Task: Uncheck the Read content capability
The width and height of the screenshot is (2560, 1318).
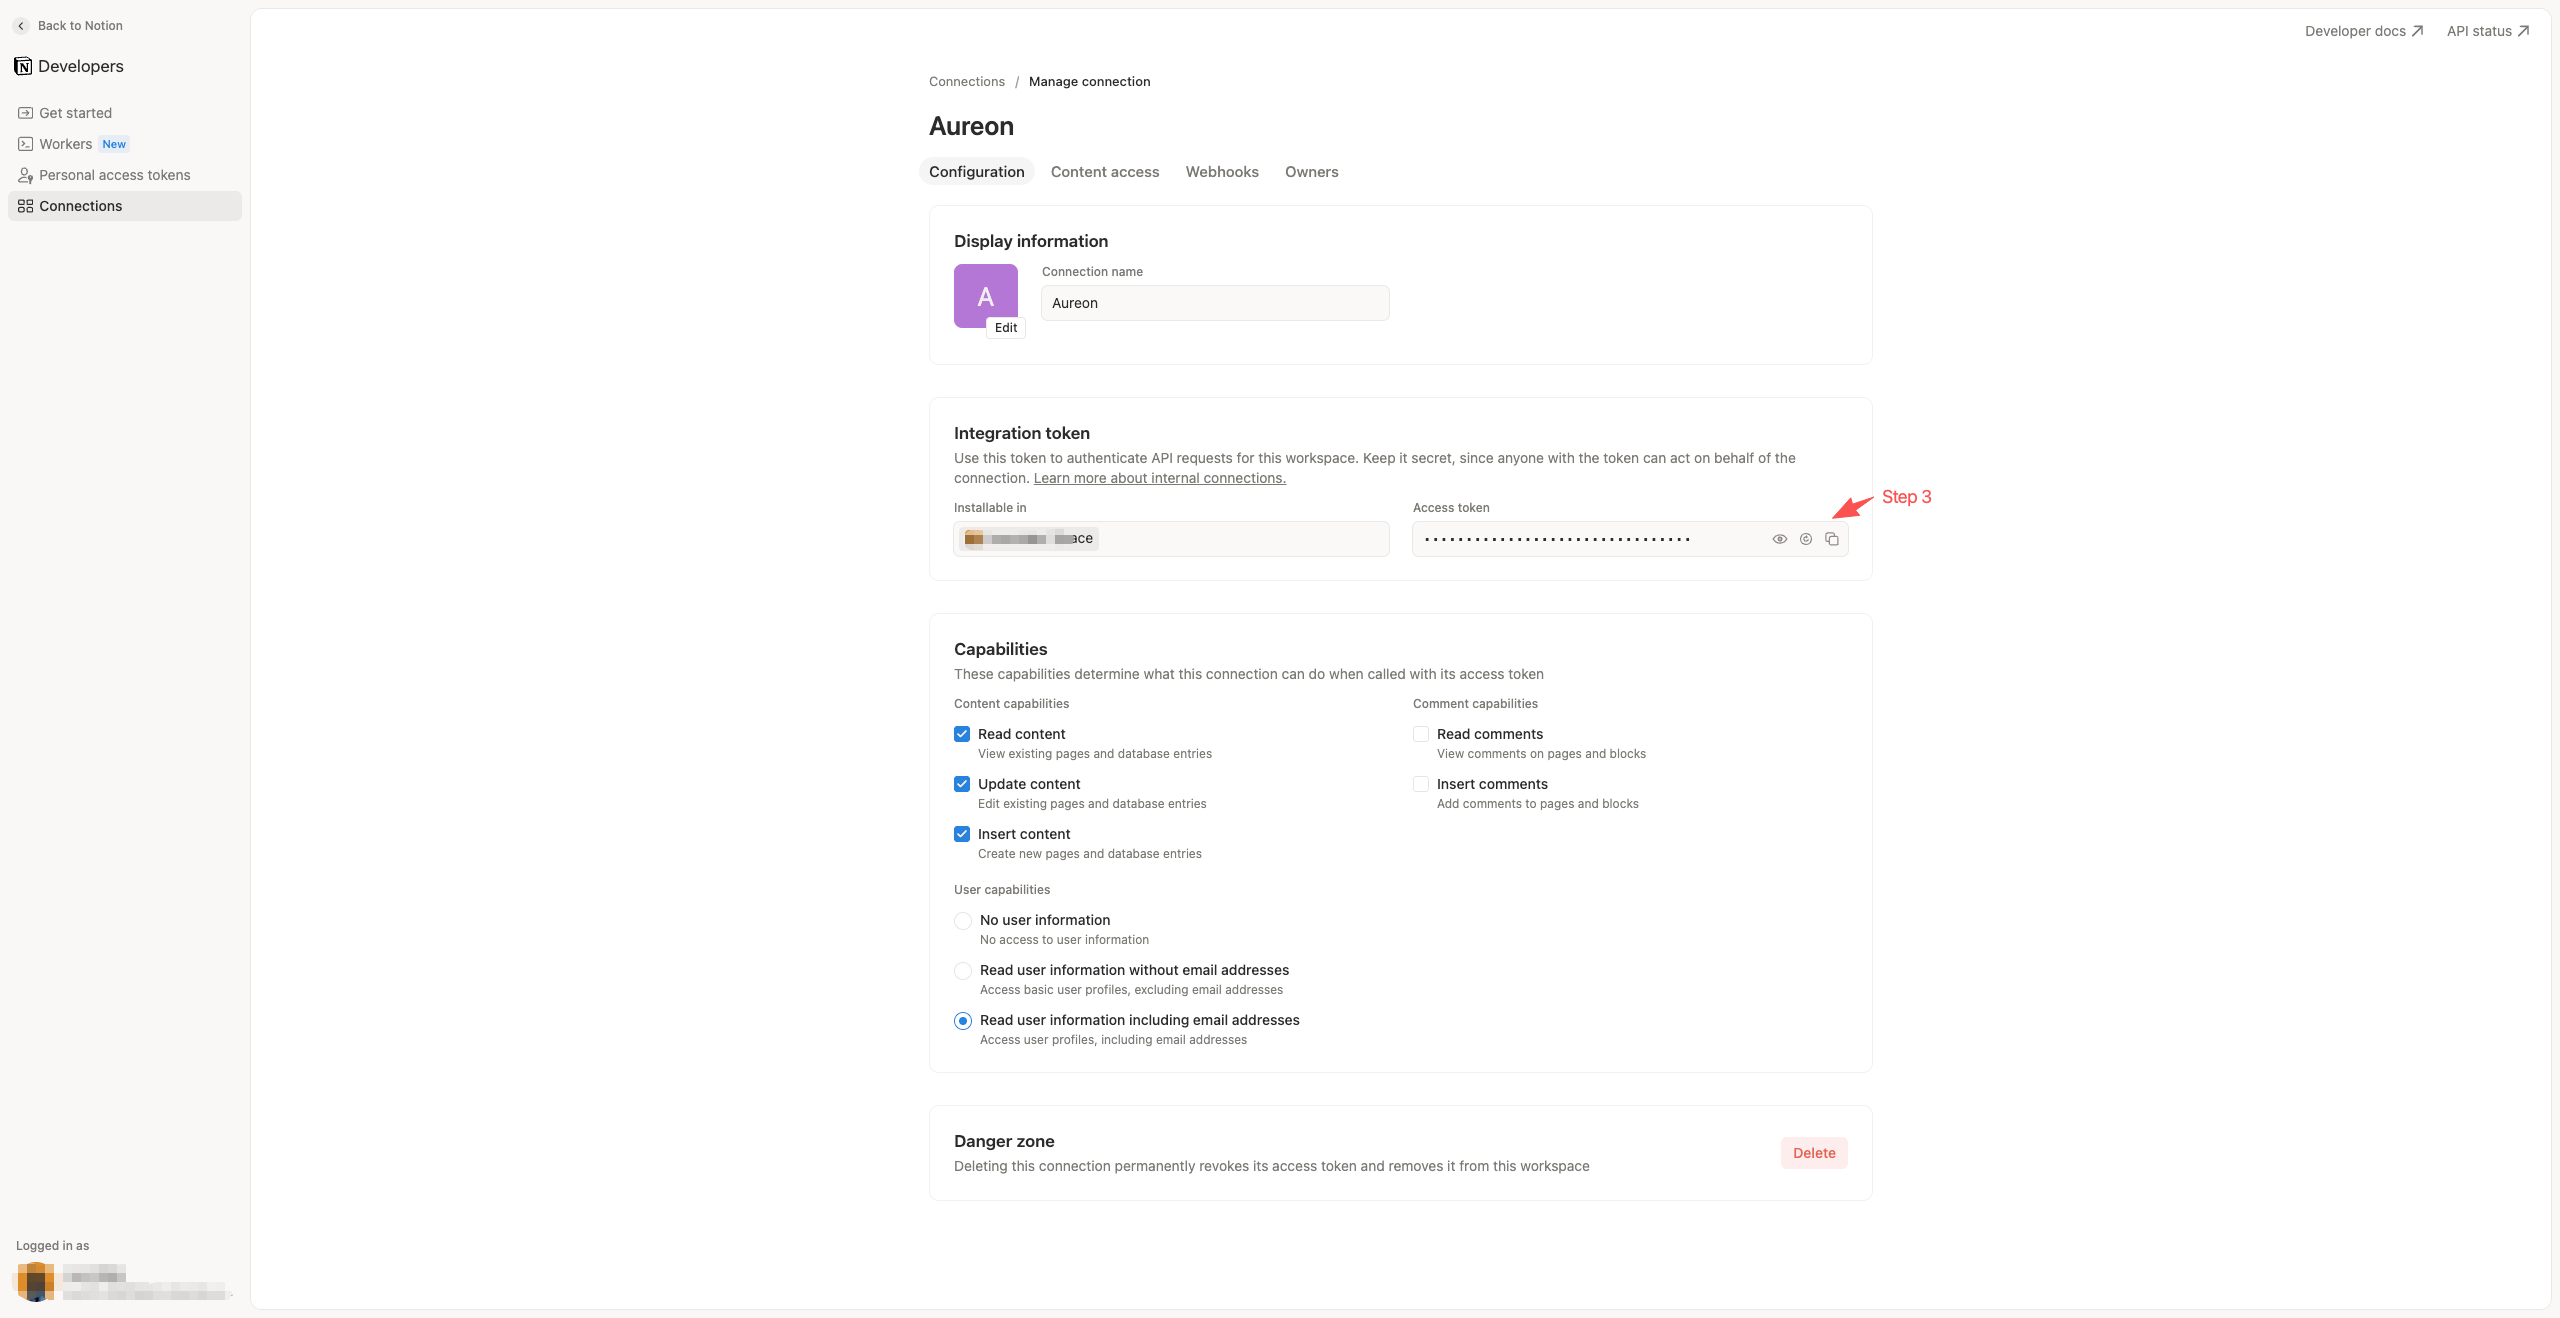Action: [x=962, y=734]
